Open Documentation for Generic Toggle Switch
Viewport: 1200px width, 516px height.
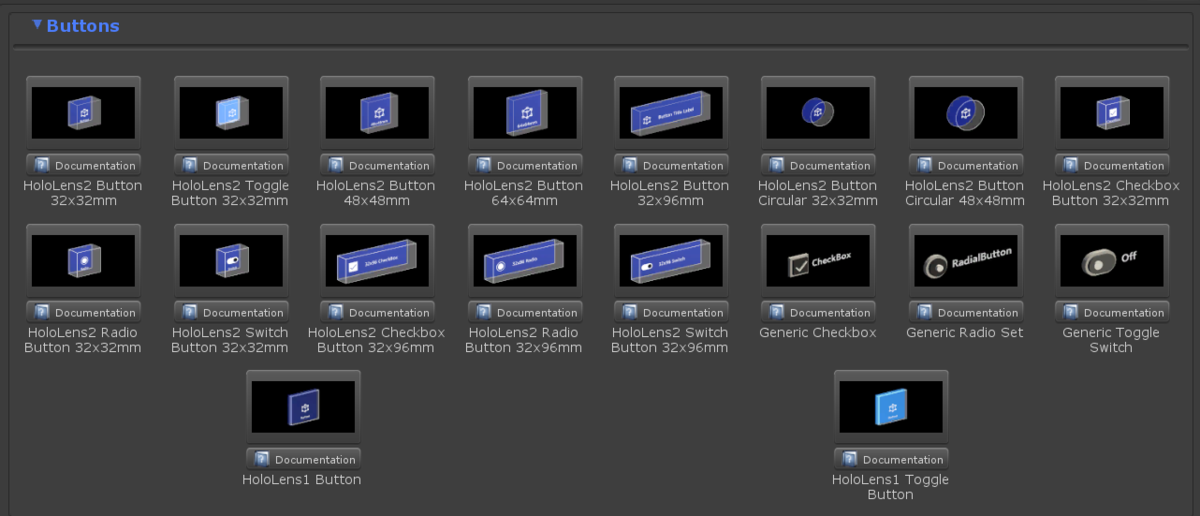point(1112,312)
